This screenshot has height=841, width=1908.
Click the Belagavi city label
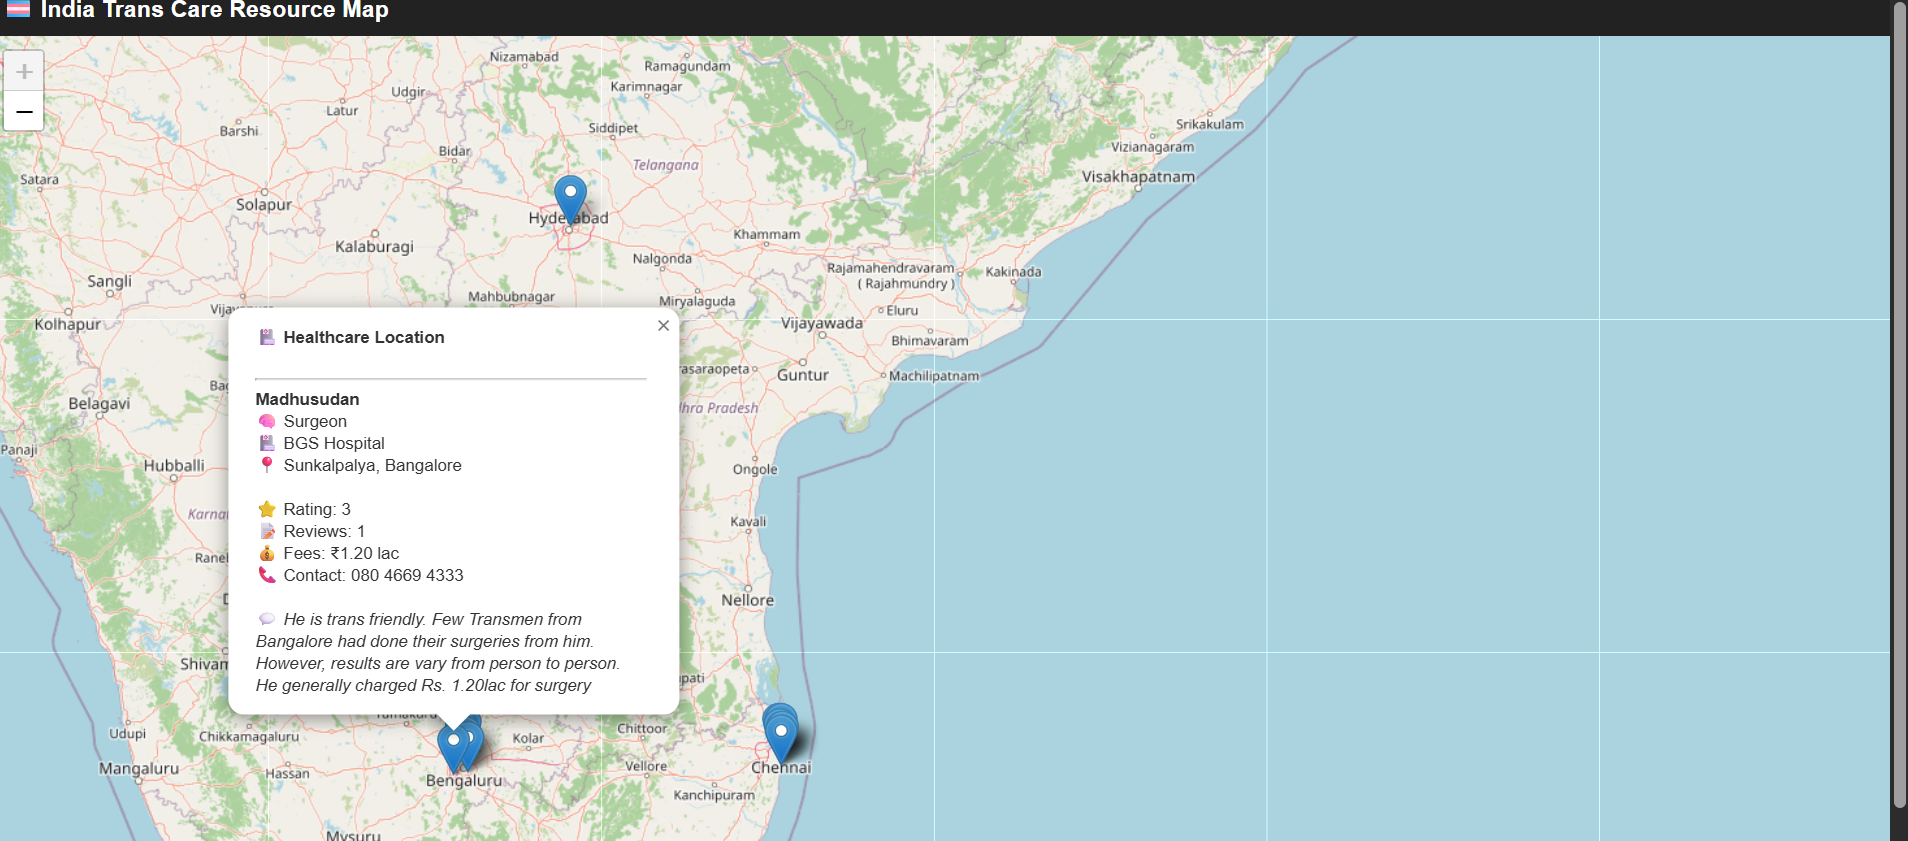coord(99,403)
